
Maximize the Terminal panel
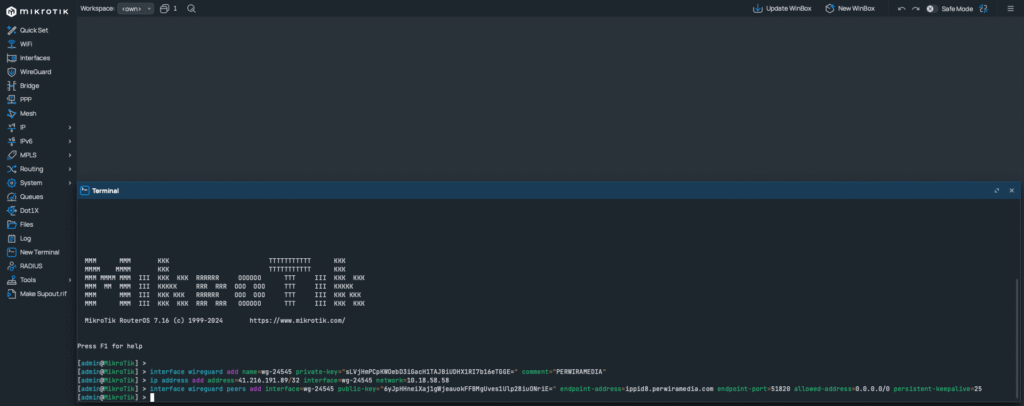point(996,190)
